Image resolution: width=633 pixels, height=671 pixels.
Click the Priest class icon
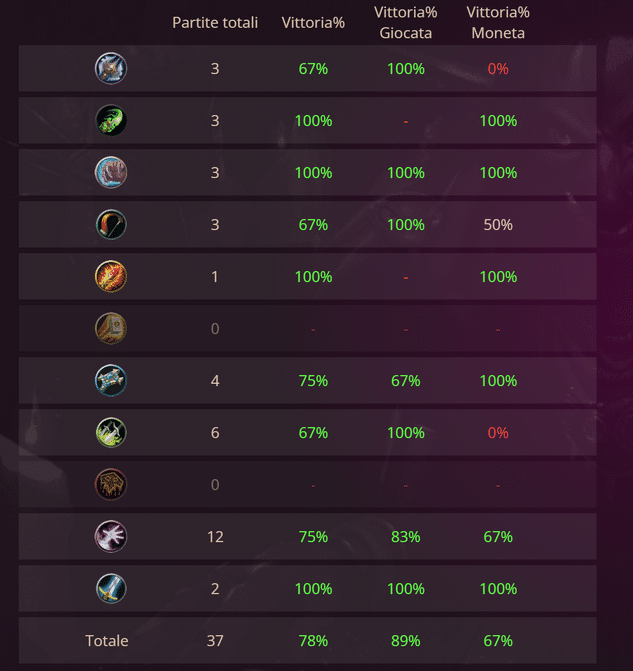point(110,381)
